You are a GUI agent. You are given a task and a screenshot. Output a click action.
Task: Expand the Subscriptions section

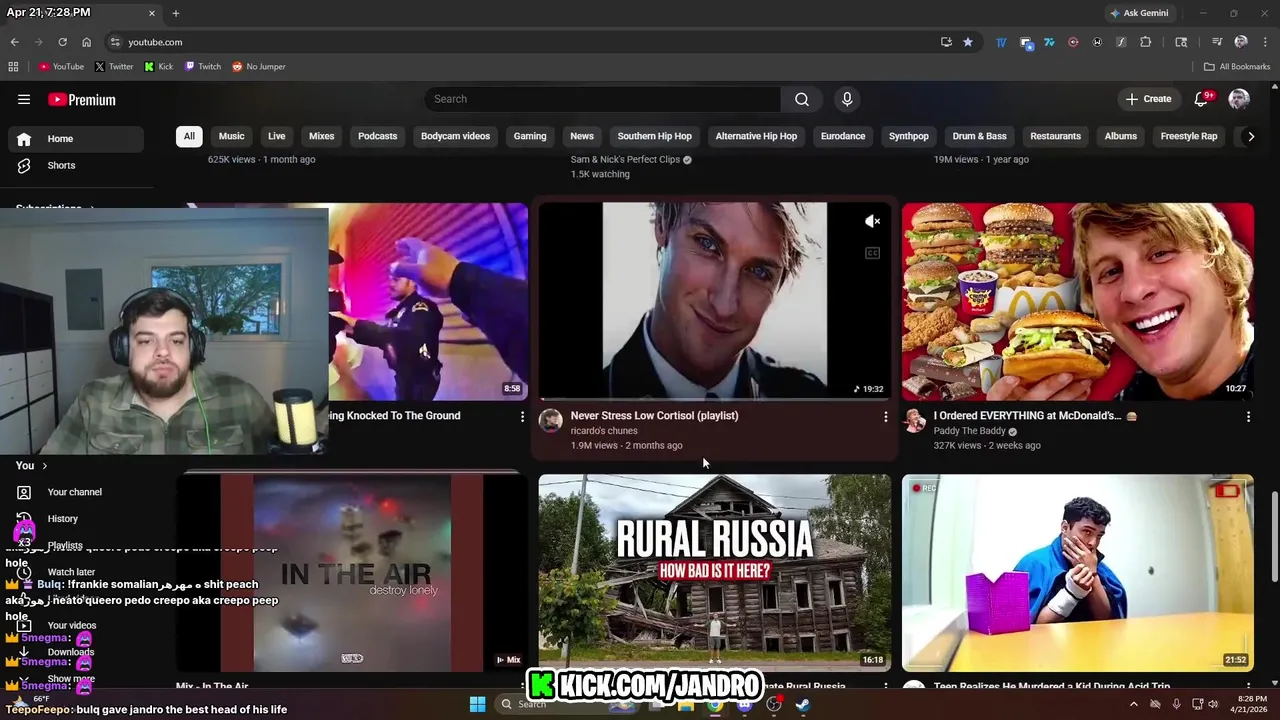coord(55,208)
